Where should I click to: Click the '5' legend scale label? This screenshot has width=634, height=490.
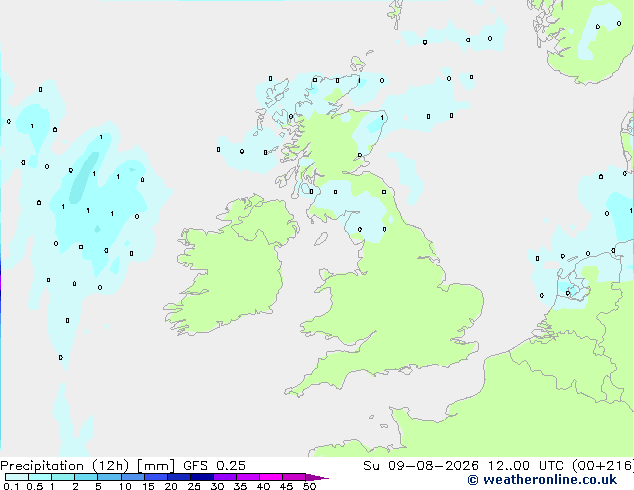[98, 486]
